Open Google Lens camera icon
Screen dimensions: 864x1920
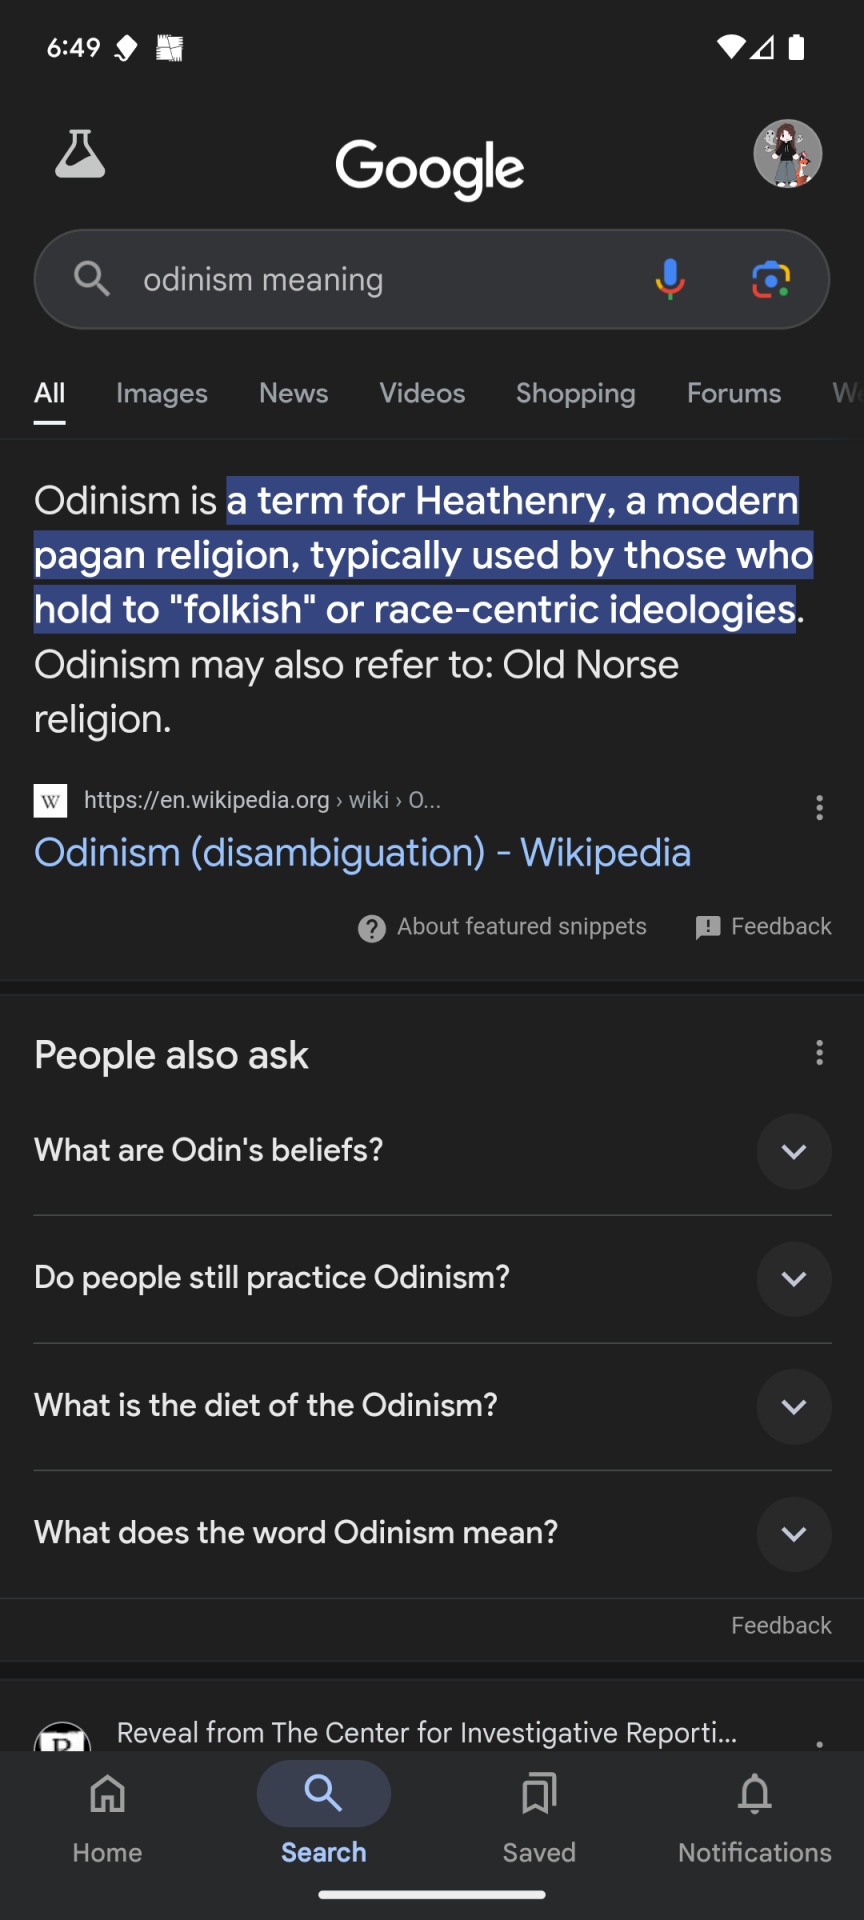[771, 279]
